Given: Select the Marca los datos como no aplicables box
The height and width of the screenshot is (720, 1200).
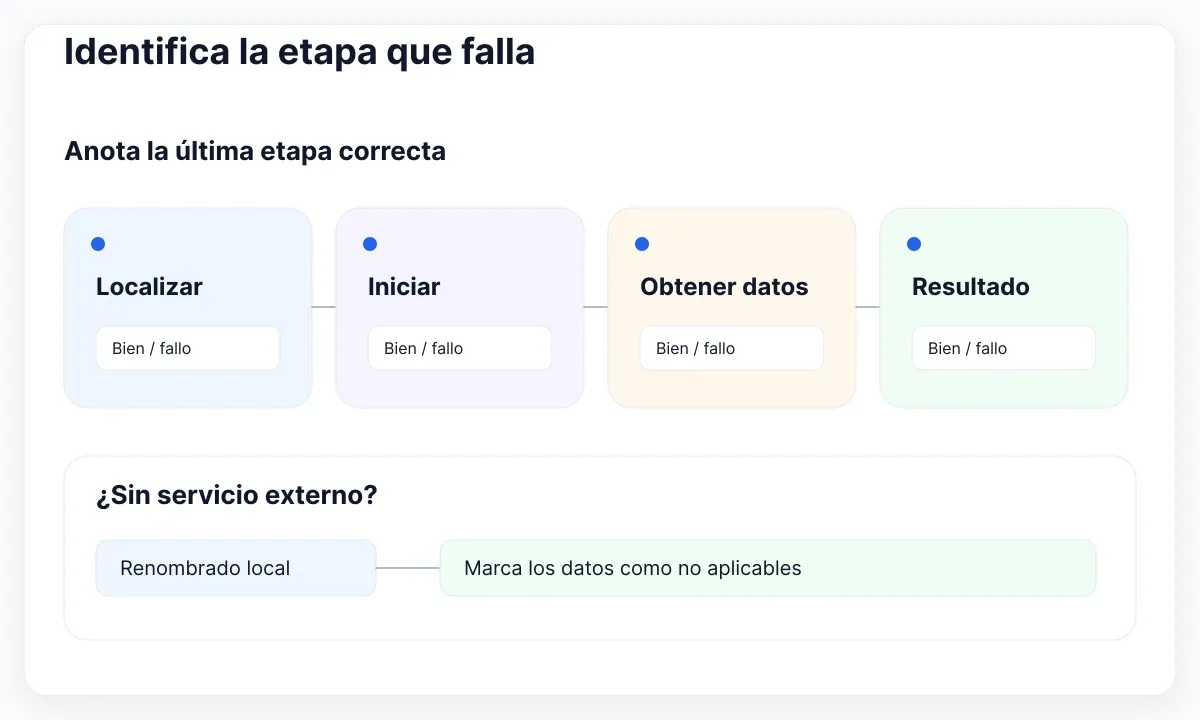Looking at the screenshot, I should point(768,568).
